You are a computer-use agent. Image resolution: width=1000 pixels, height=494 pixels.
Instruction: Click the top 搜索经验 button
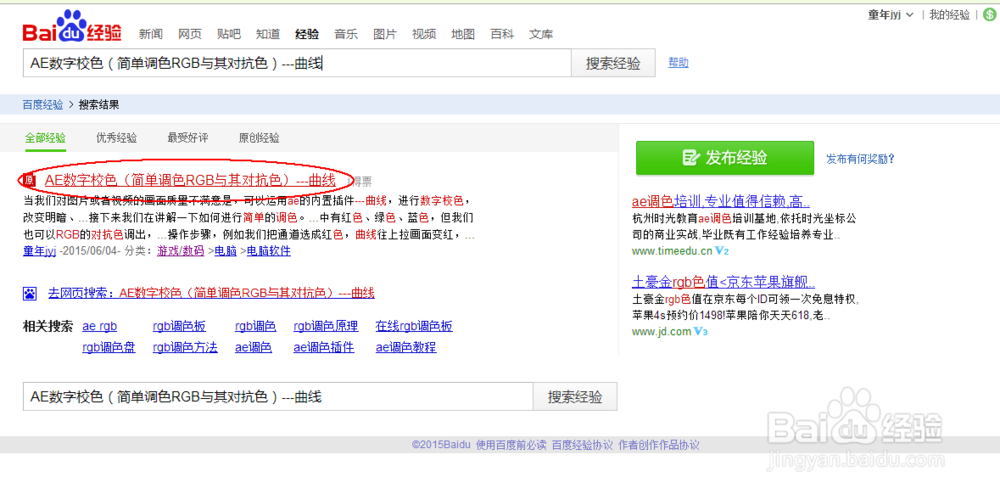pos(614,62)
